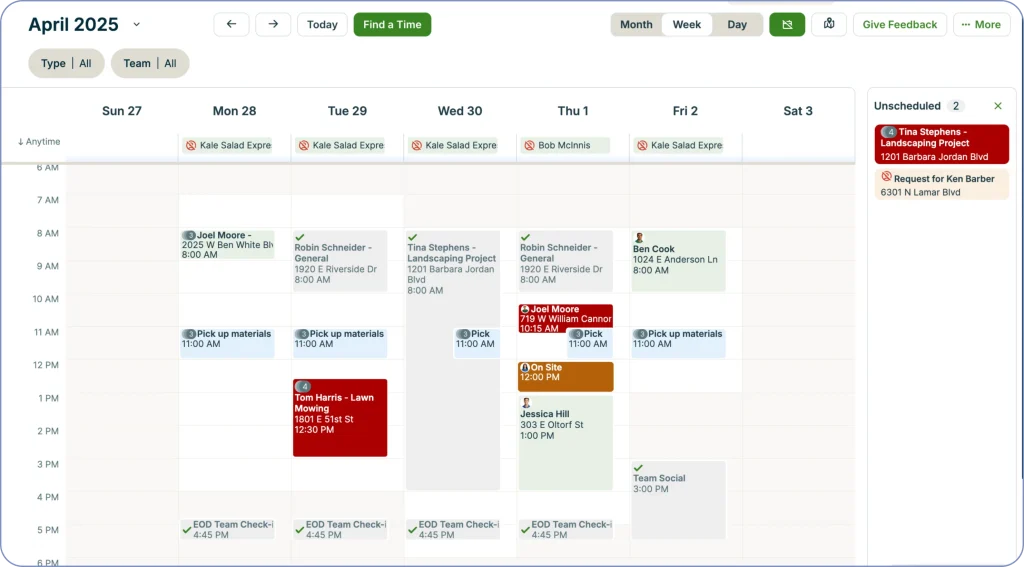Go to the next week arrow

coord(273,24)
